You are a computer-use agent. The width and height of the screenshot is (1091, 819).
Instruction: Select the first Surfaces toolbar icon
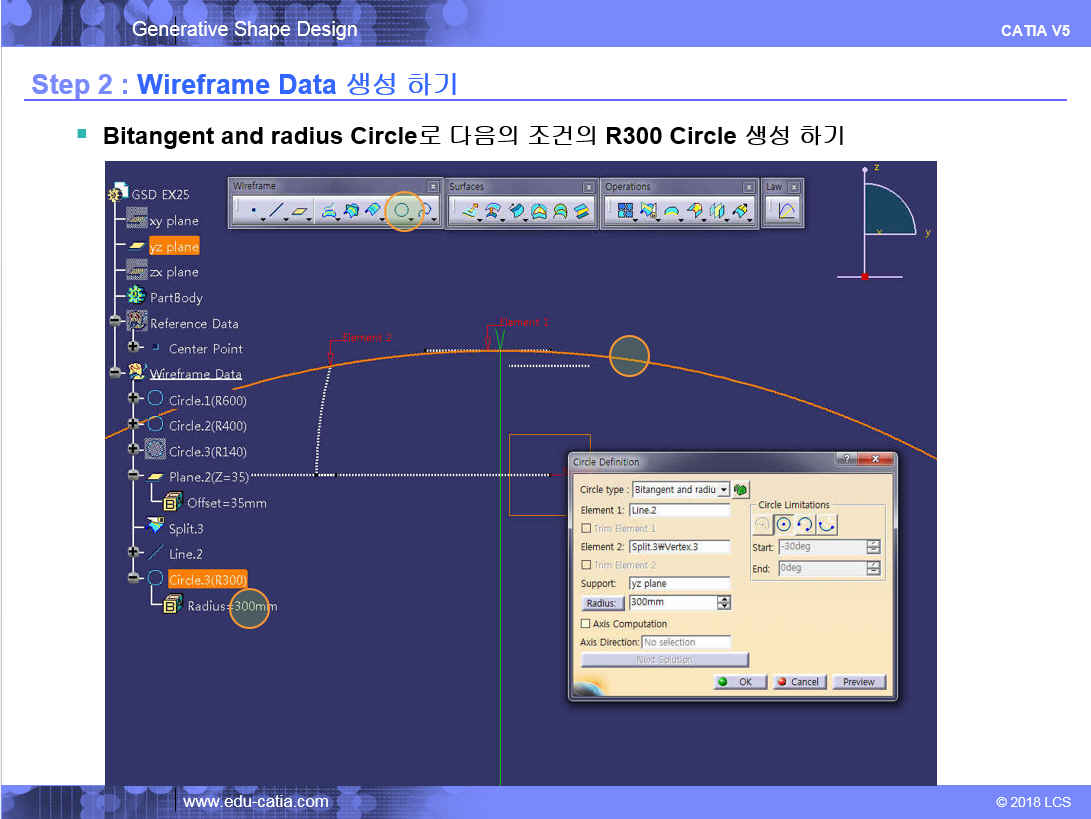coord(468,211)
